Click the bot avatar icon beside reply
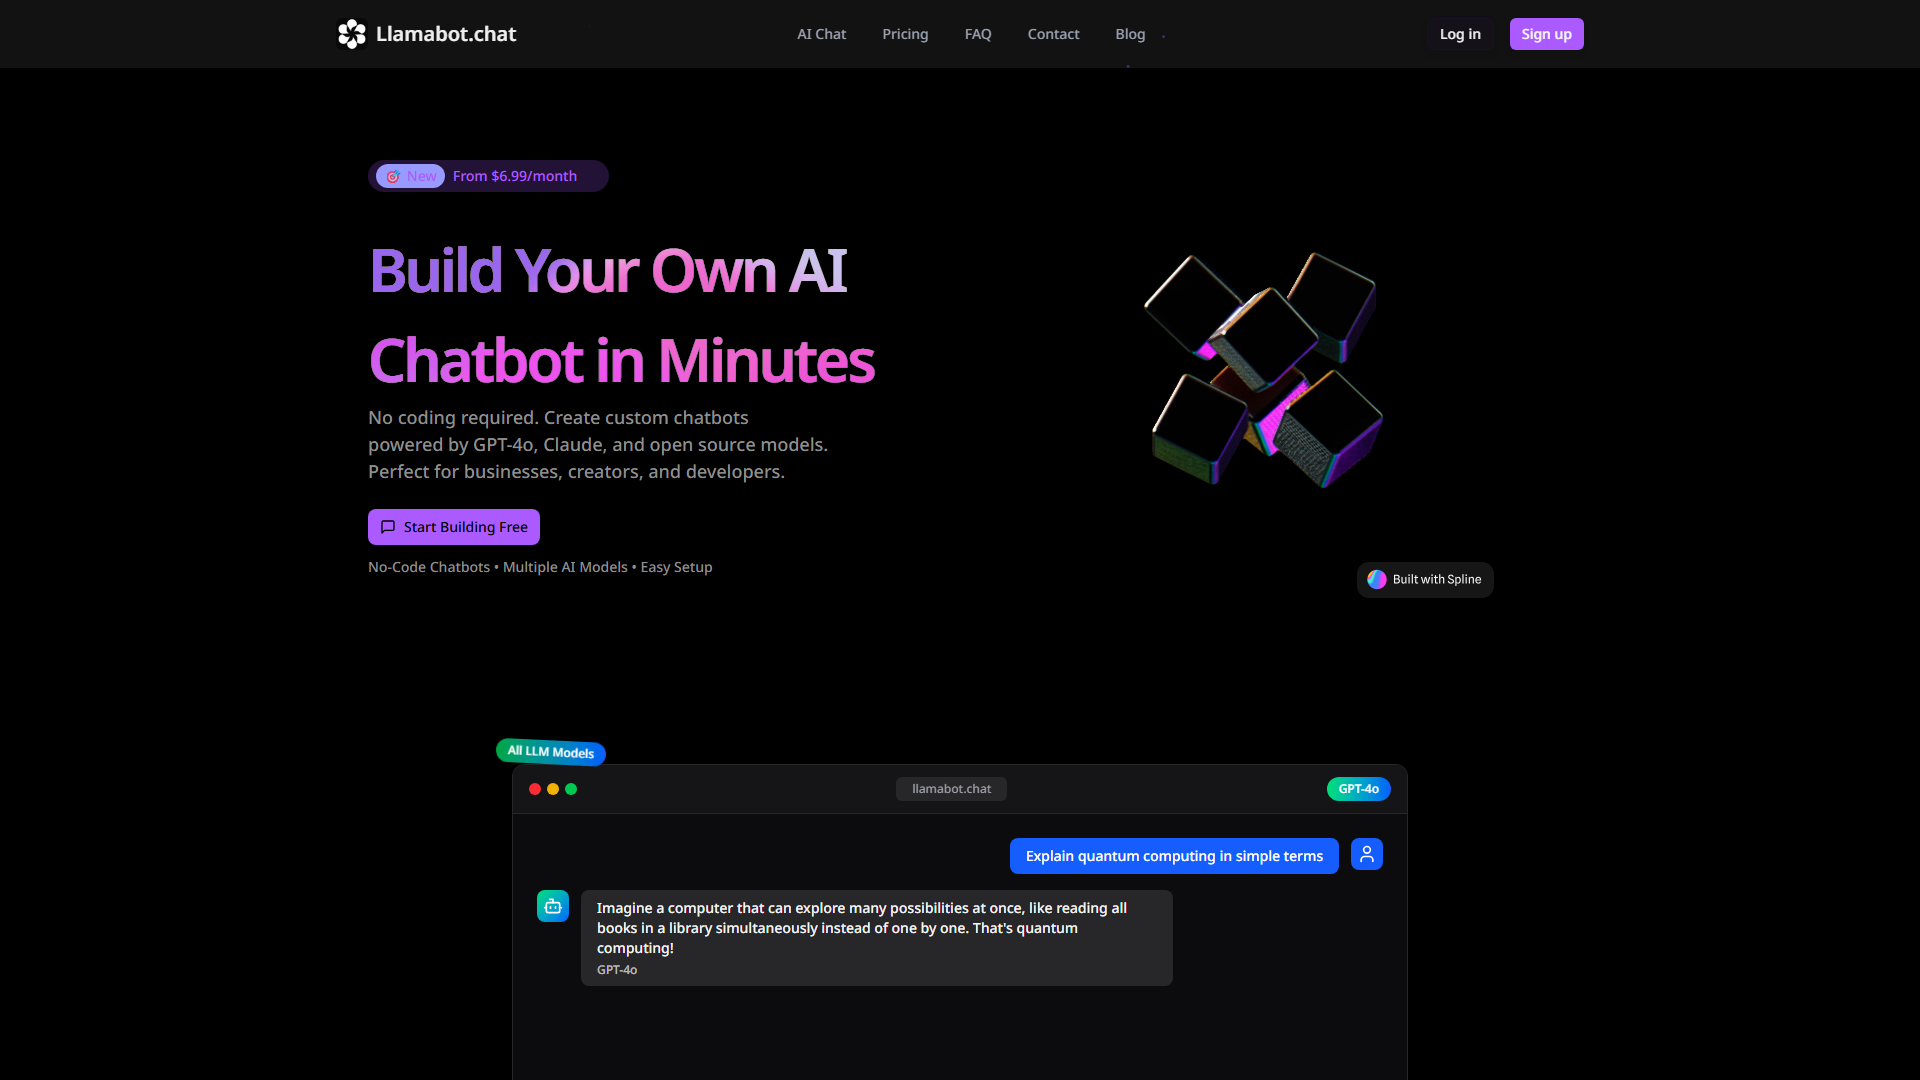The image size is (1920, 1080). tap(553, 906)
